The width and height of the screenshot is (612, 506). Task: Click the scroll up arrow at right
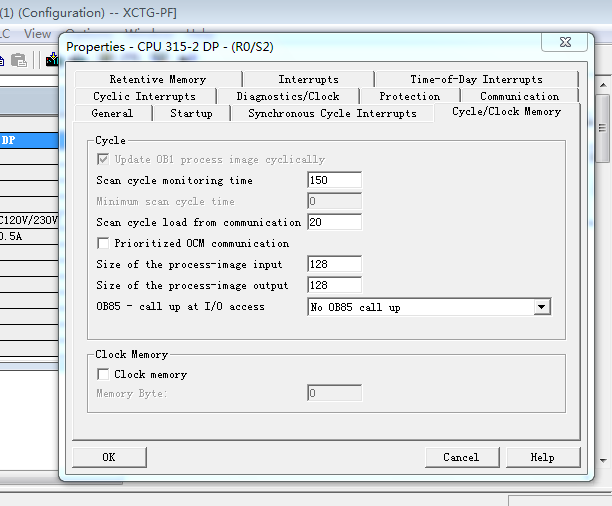click(603, 85)
